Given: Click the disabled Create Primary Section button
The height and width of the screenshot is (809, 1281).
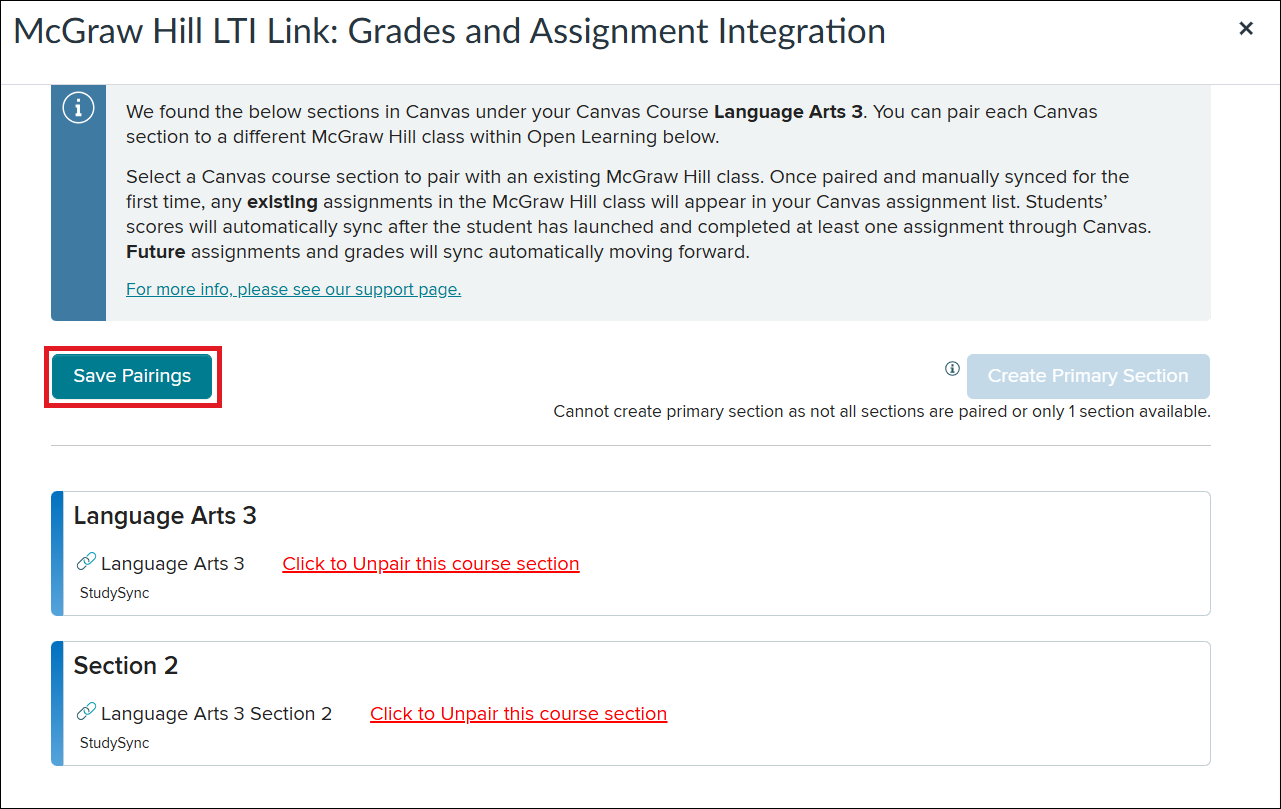Looking at the screenshot, I should [1087, 375].
